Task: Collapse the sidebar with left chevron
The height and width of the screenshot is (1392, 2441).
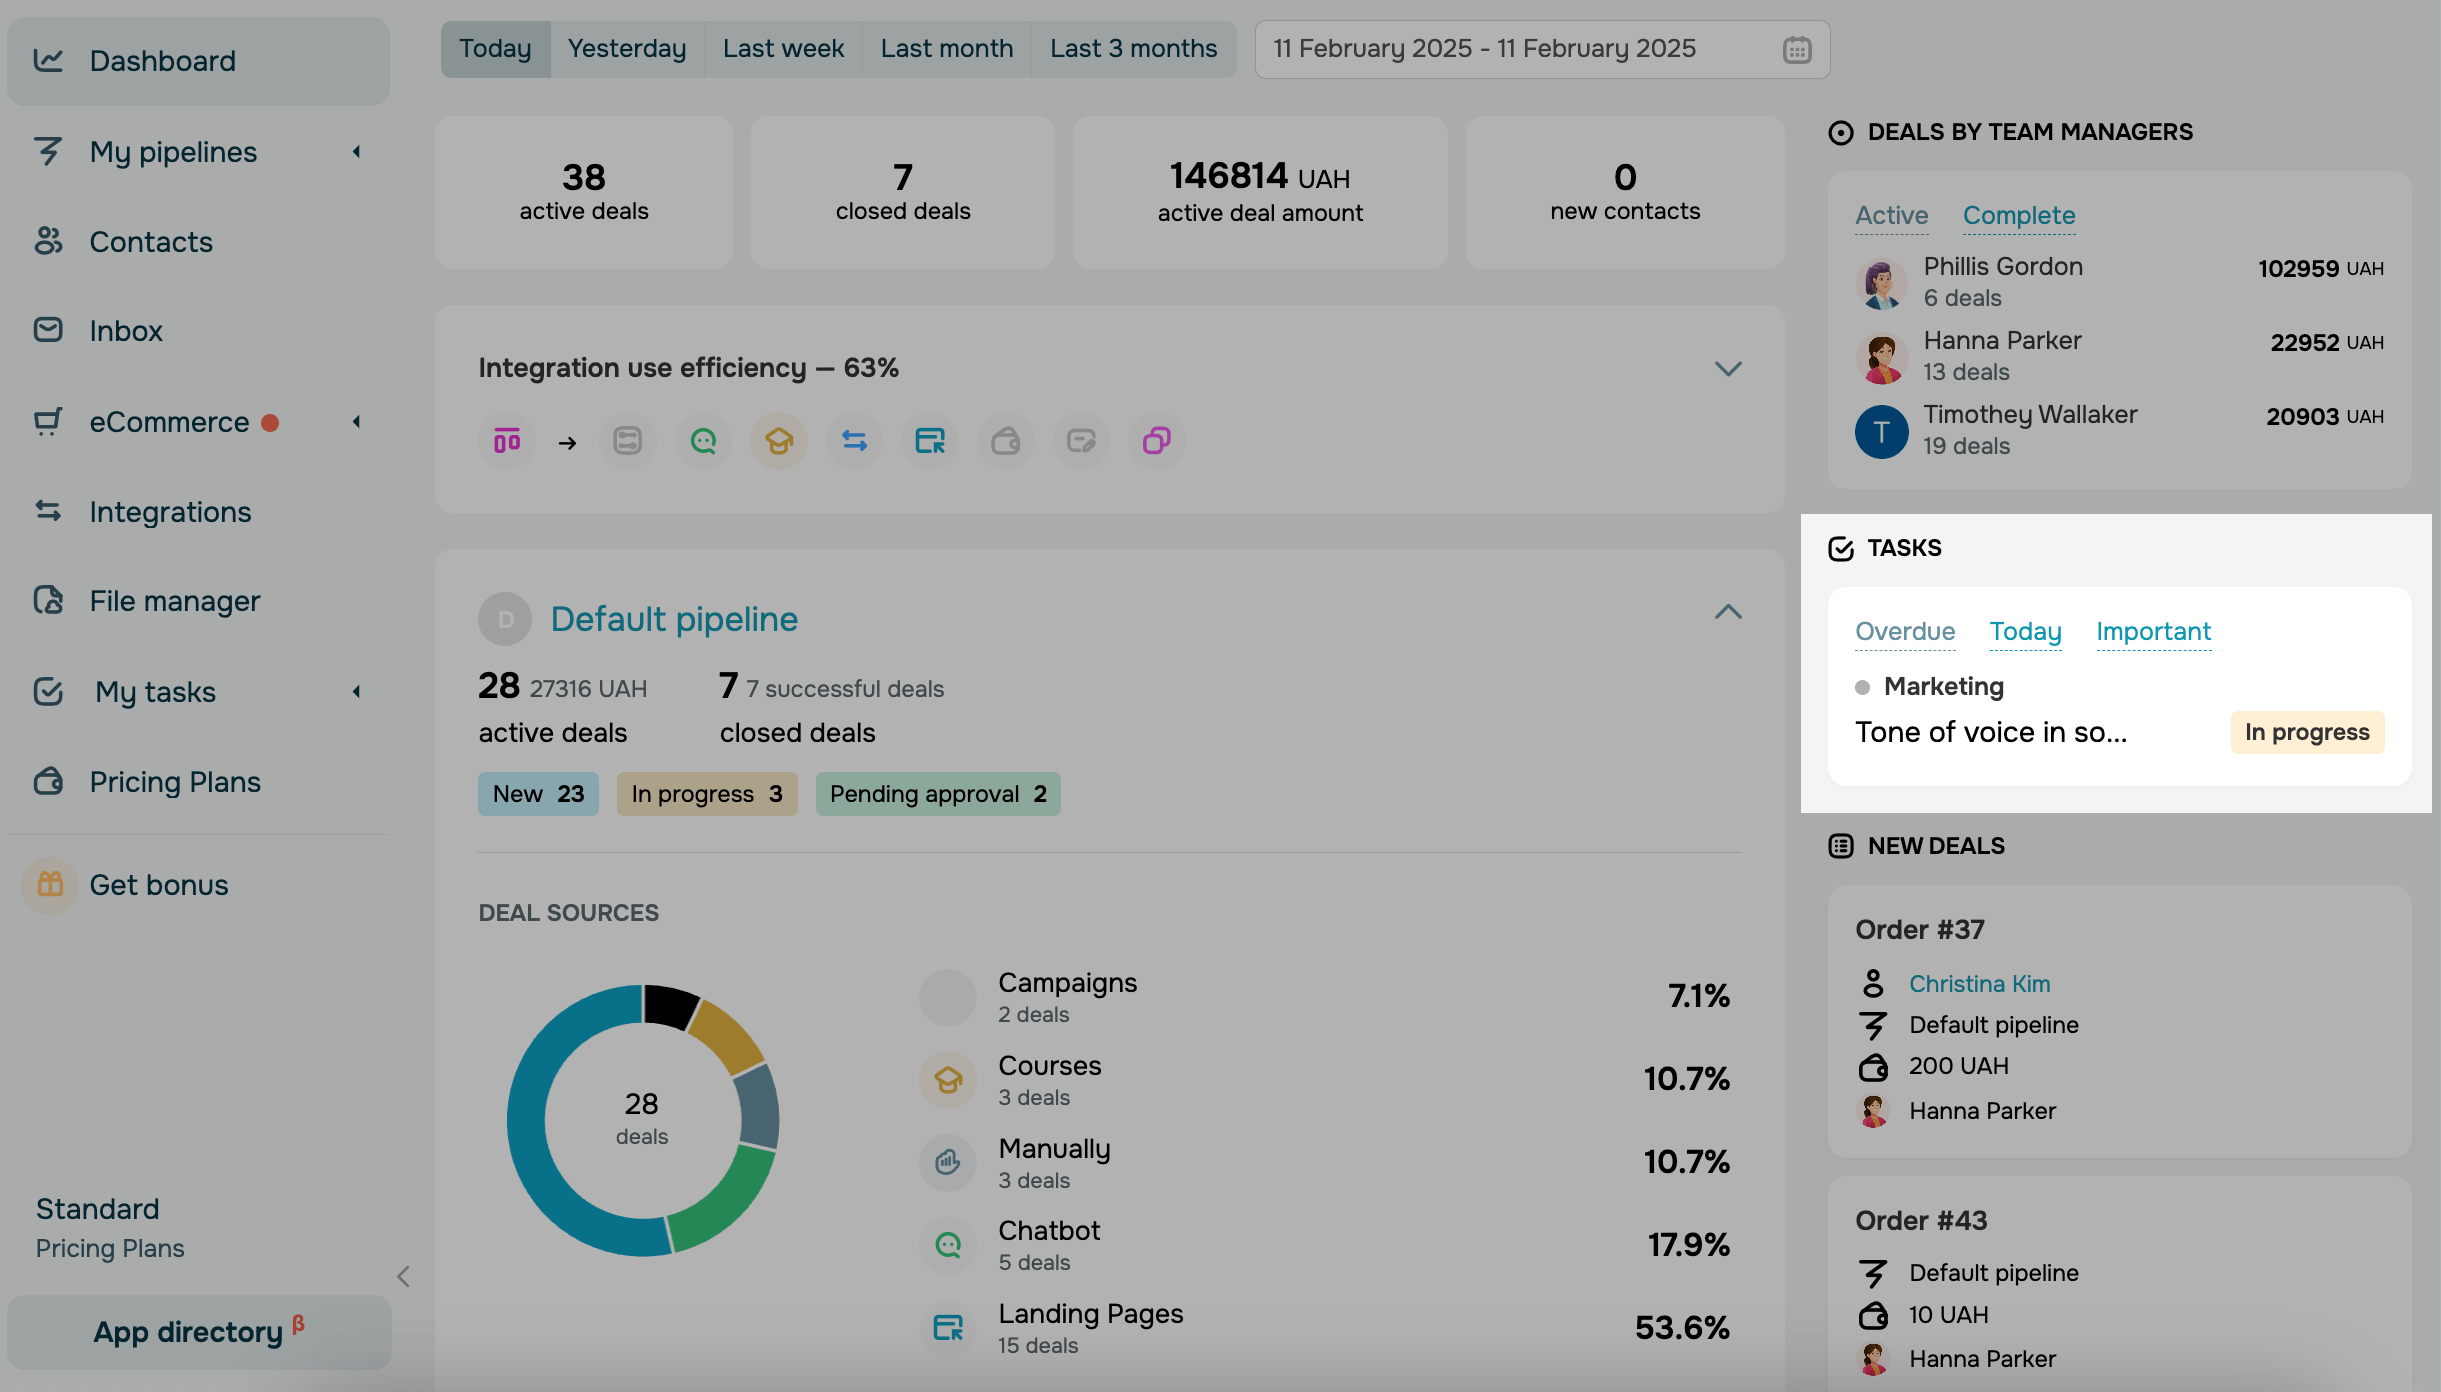Action: (403, 1277)
